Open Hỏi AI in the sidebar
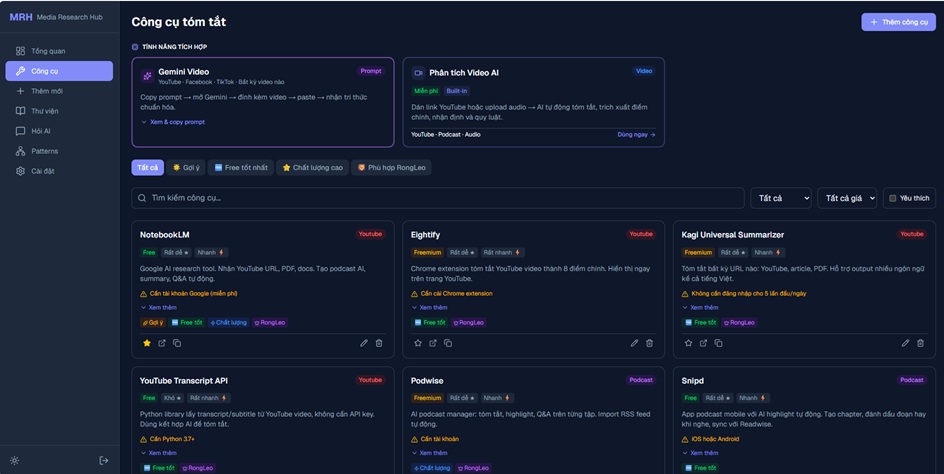This screenshot has width=944, height=474. [x=59, y=131]
